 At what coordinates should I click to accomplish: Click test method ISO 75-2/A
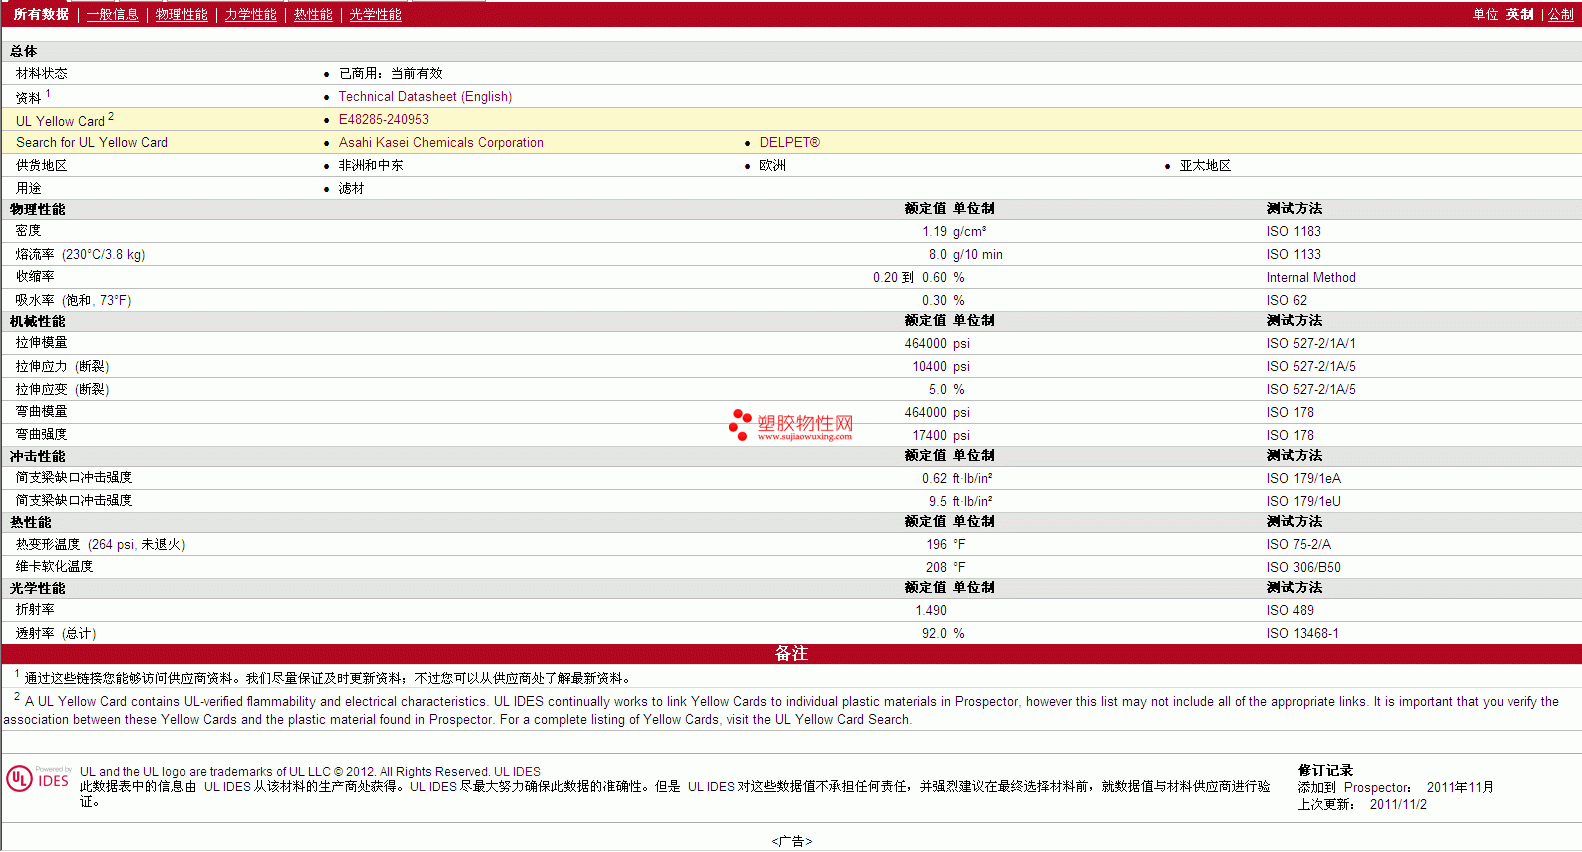(x=1299, y=544)
